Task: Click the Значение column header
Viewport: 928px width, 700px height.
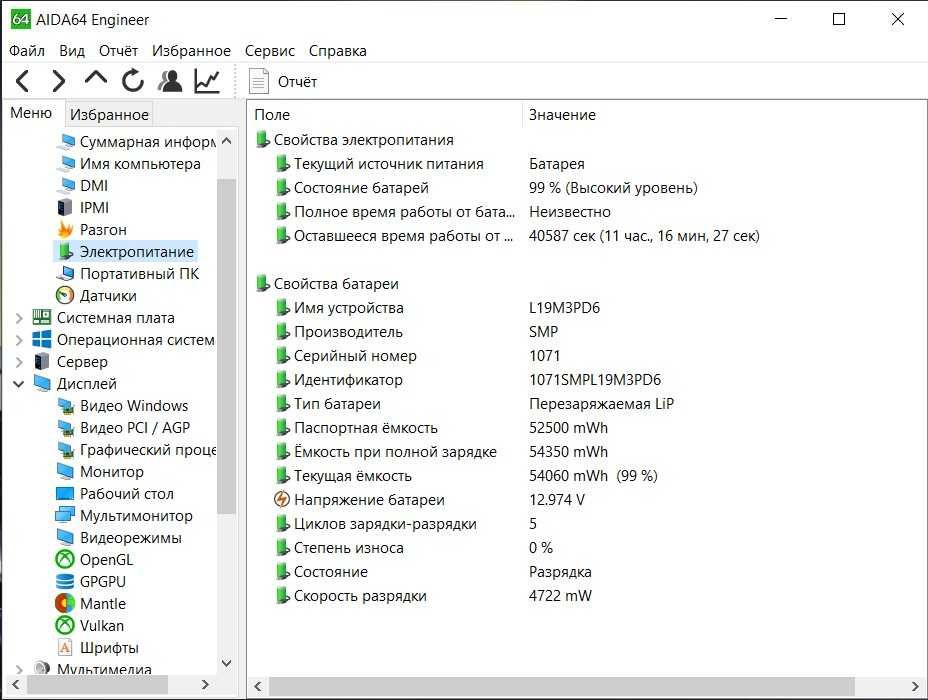Action: coord(562,115)
